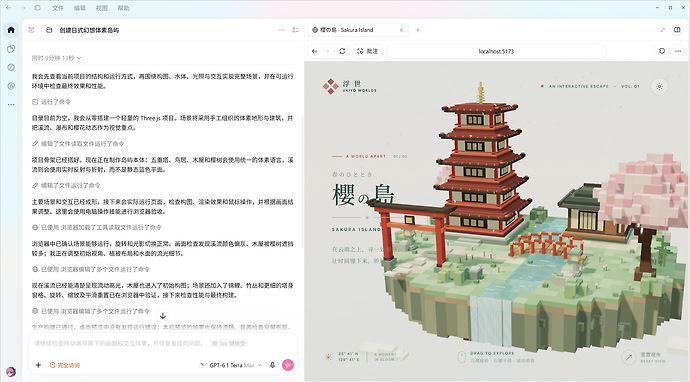
Task: Click the DRAG TO EXPLORE label
Action: 492,353
